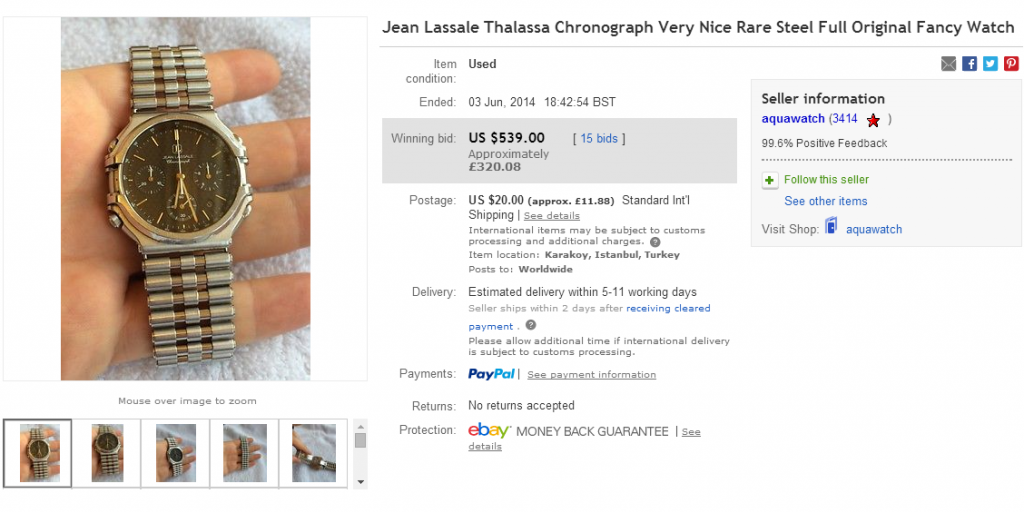The width and height of the screenshot is (1024, 512).
Task: Open See payment information link
Action: (591, 375)
